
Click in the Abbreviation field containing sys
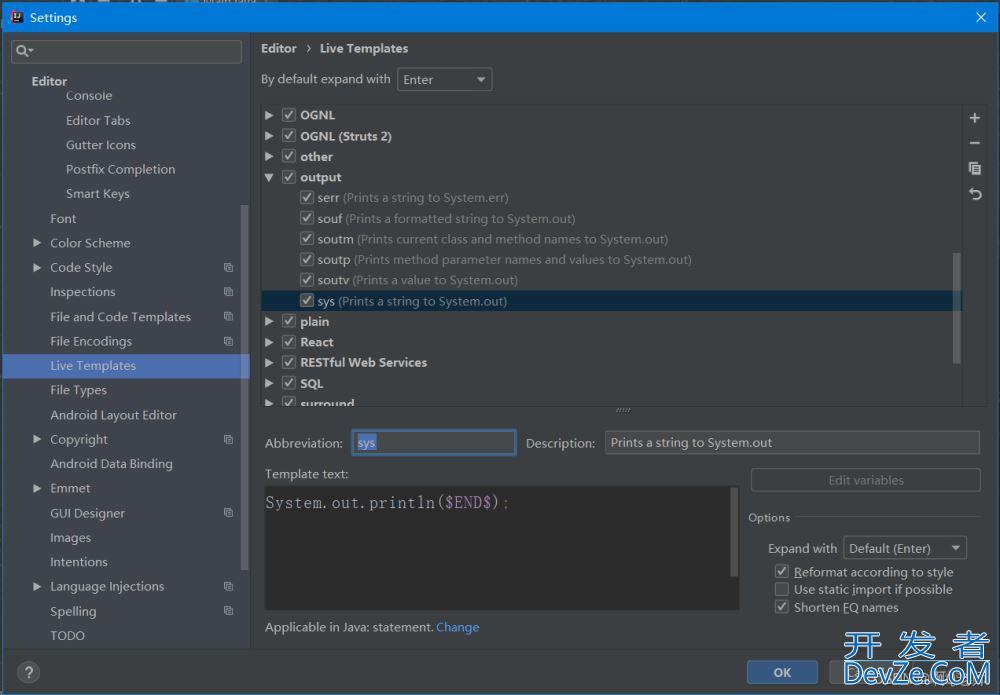pyautogui.click(x=434, y=443)
